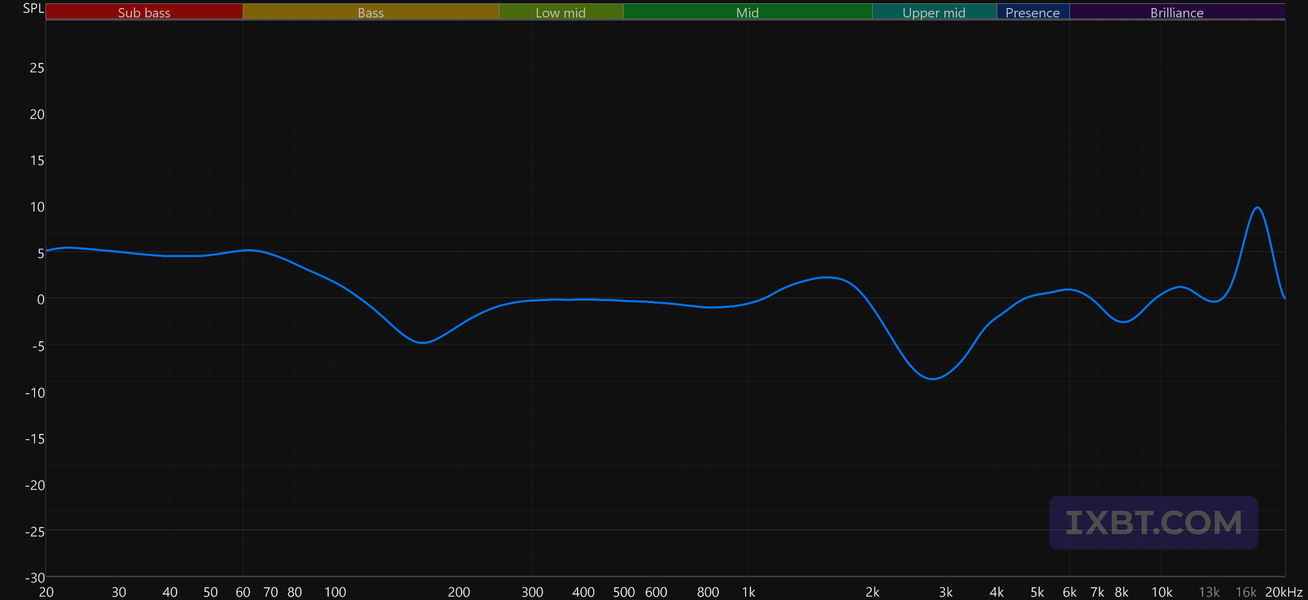The width and height of the screenshot is (1308, 600).
Task: Select the Bass frequency band header
Action: (371, 12)
